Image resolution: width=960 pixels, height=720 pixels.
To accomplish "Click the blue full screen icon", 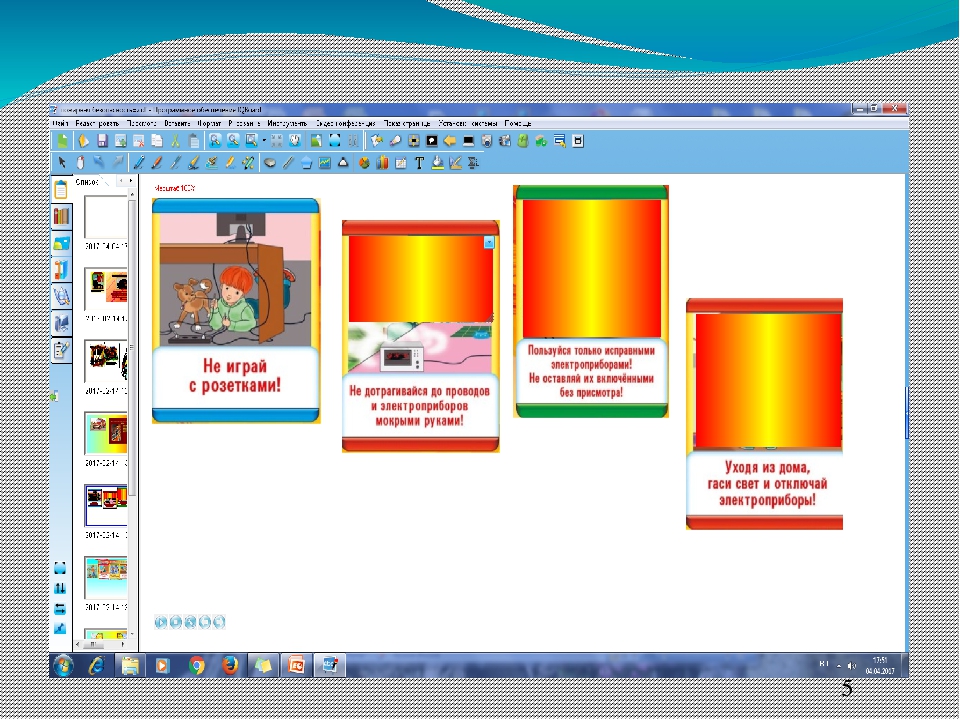I will pos(335,141).
